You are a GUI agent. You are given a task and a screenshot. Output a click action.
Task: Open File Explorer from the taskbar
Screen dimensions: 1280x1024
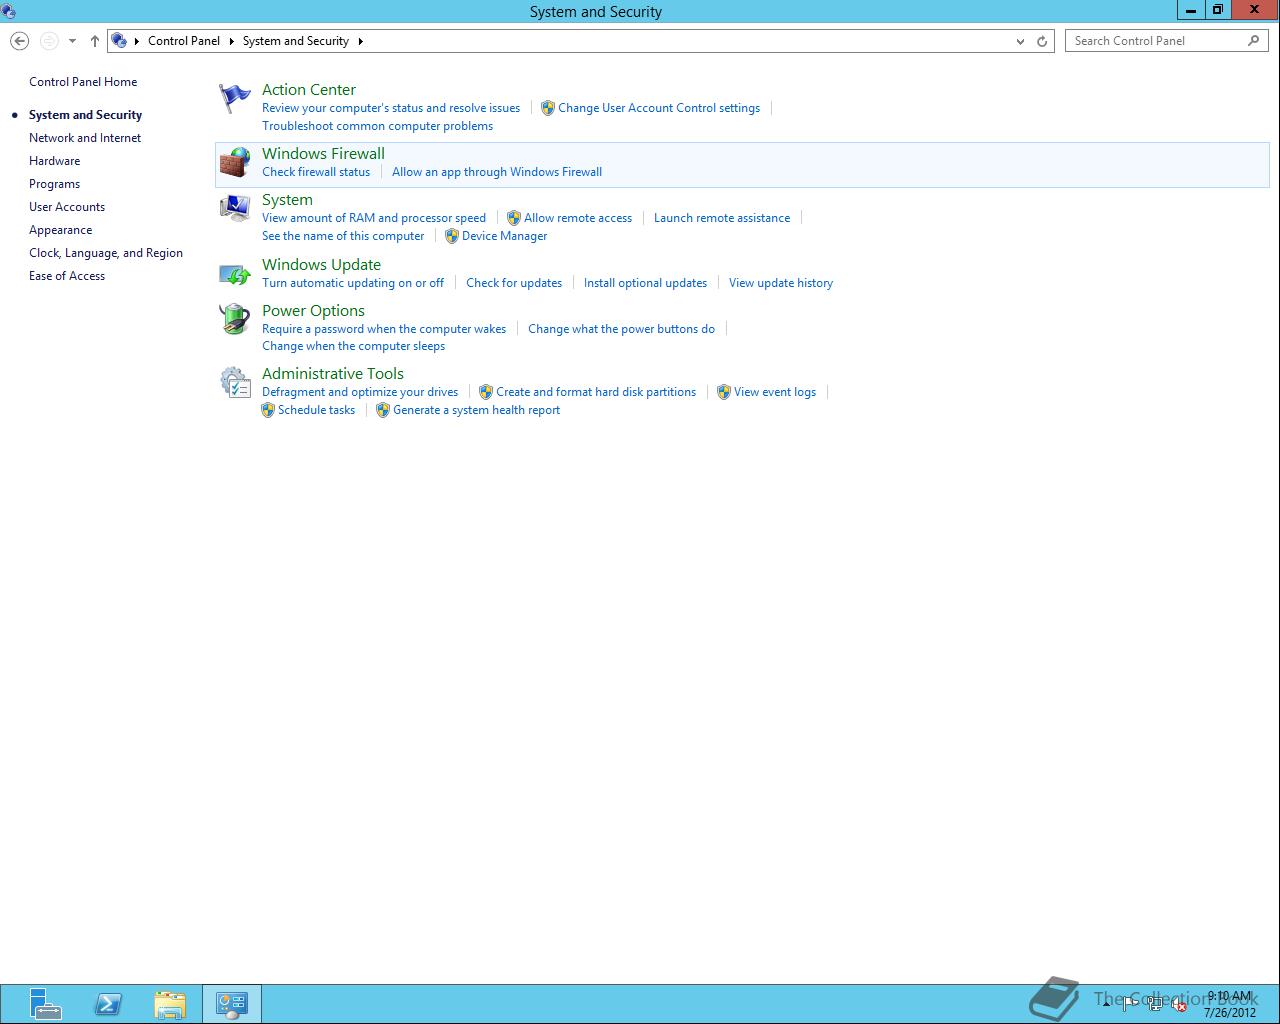[170, 1004]
